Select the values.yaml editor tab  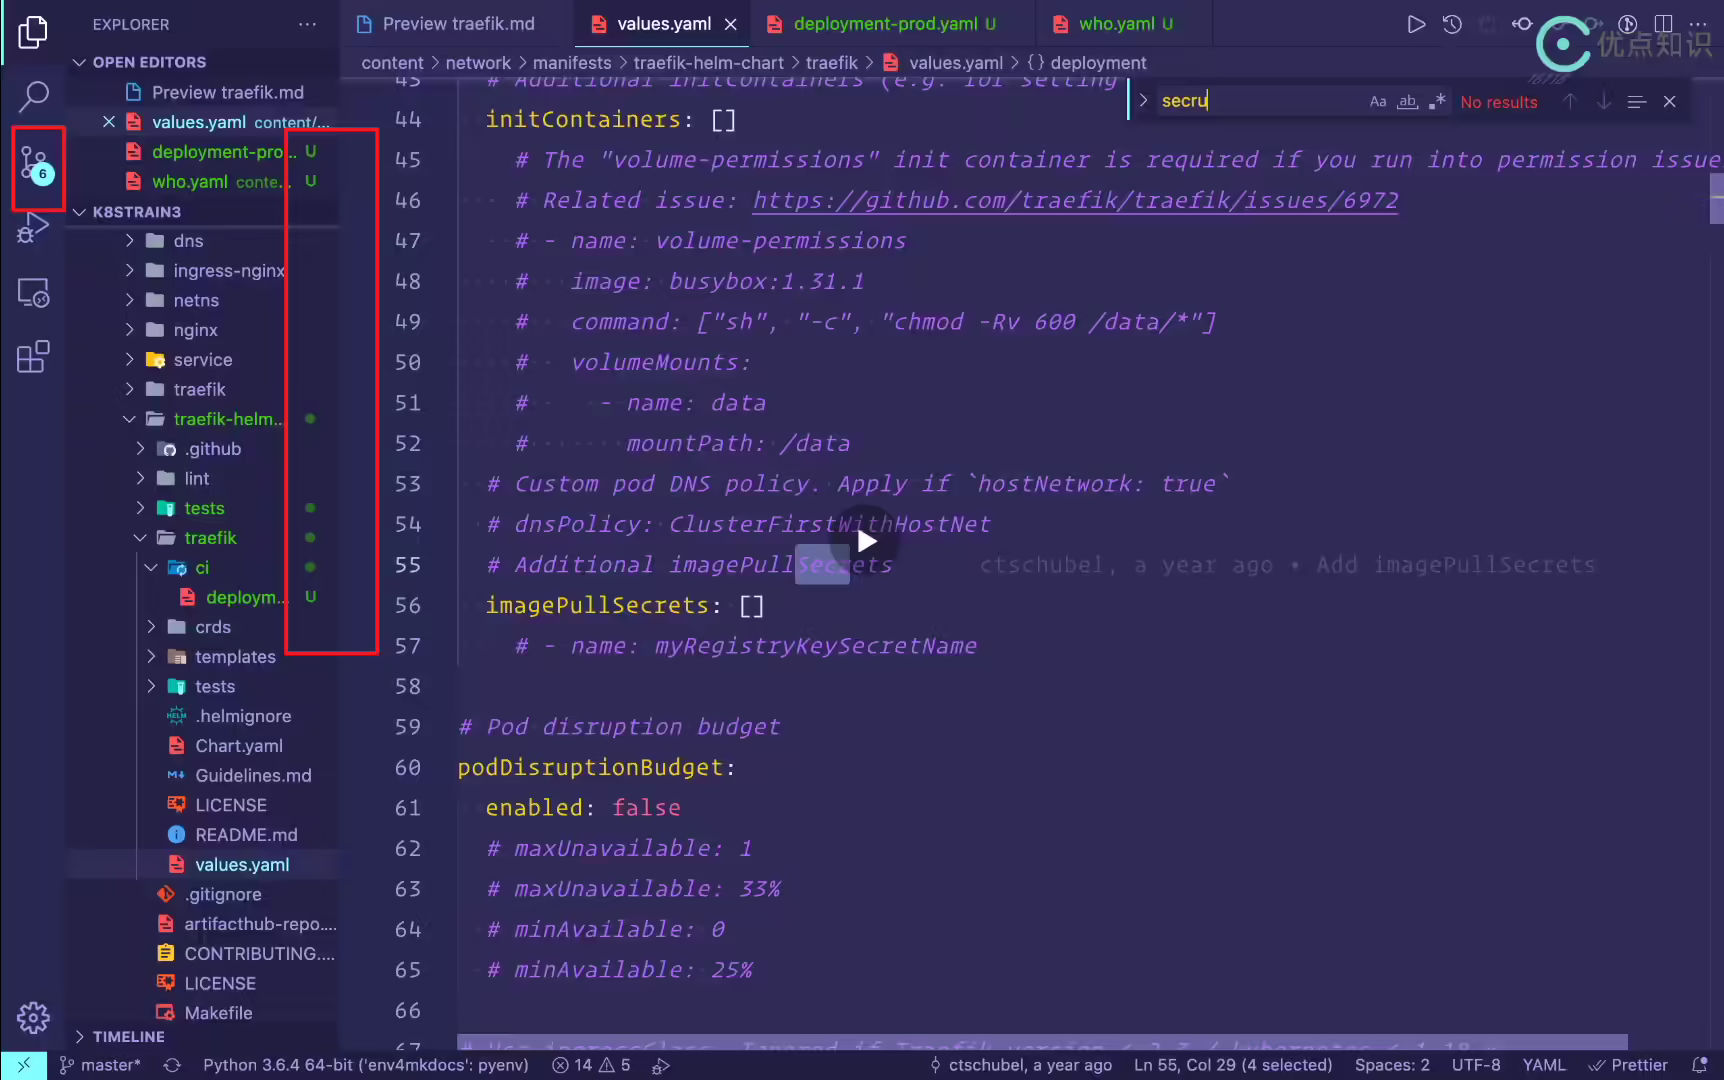[664, 24]
